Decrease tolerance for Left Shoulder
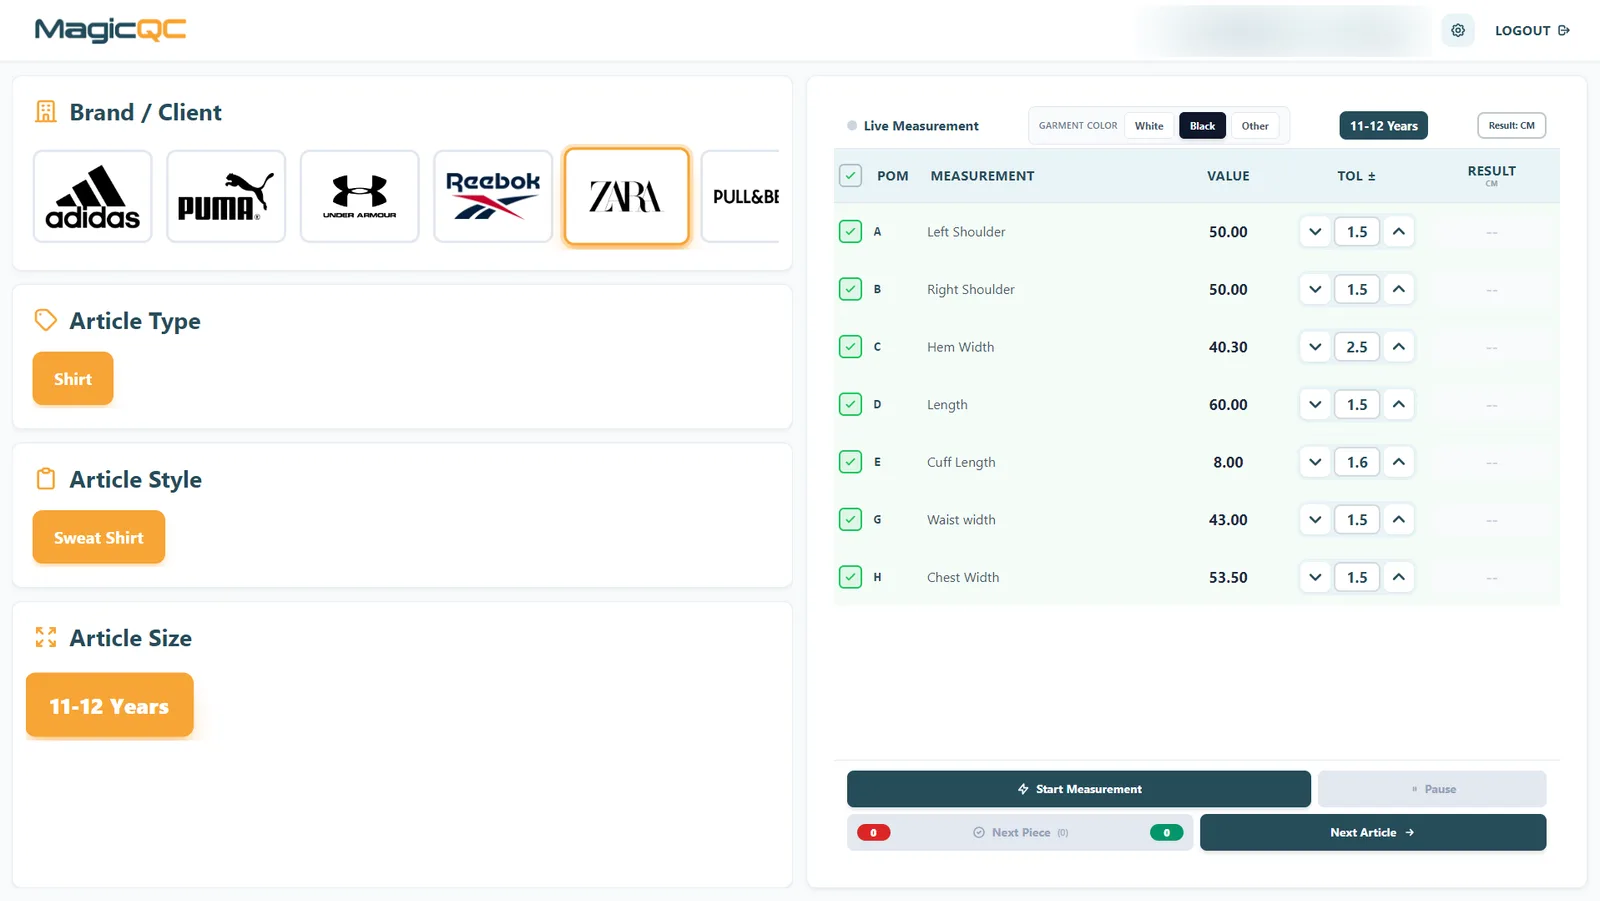This screenshot has width=1600, height=901. tap(1315, 231)
